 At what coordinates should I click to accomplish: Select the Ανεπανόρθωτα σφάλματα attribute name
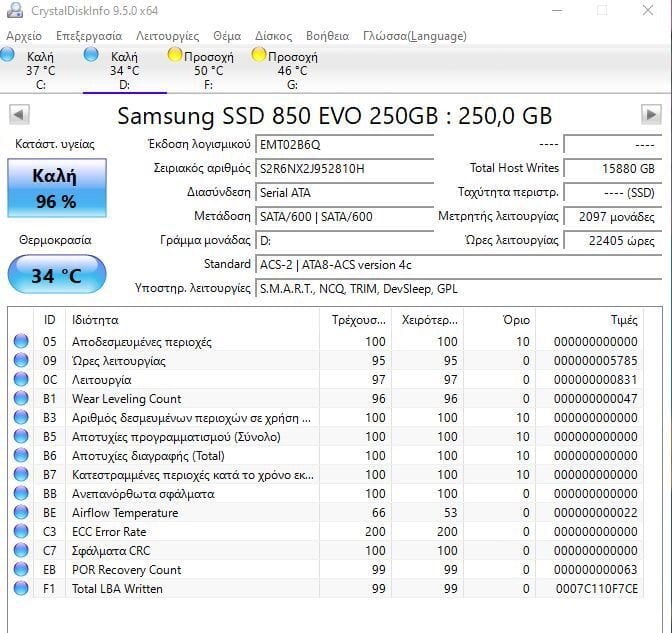(x=143, y=494)
